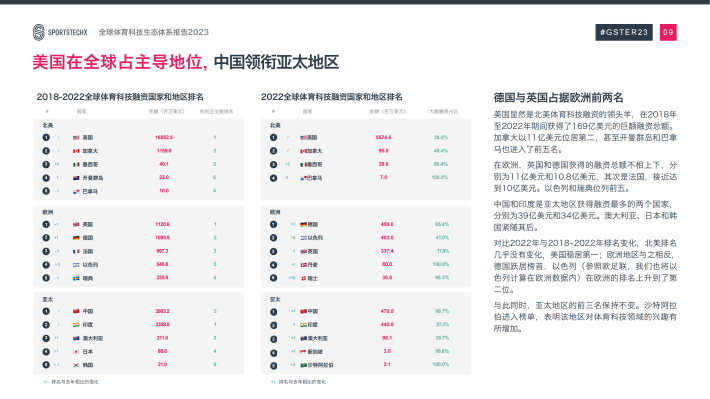Click Japan's flag icon

coord(76,351)
